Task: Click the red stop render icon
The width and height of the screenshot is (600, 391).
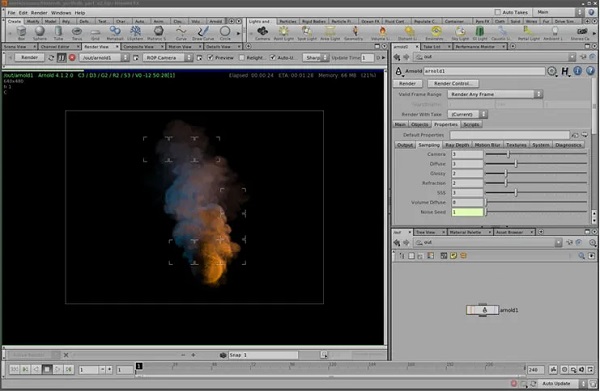Action: (72, 57)
